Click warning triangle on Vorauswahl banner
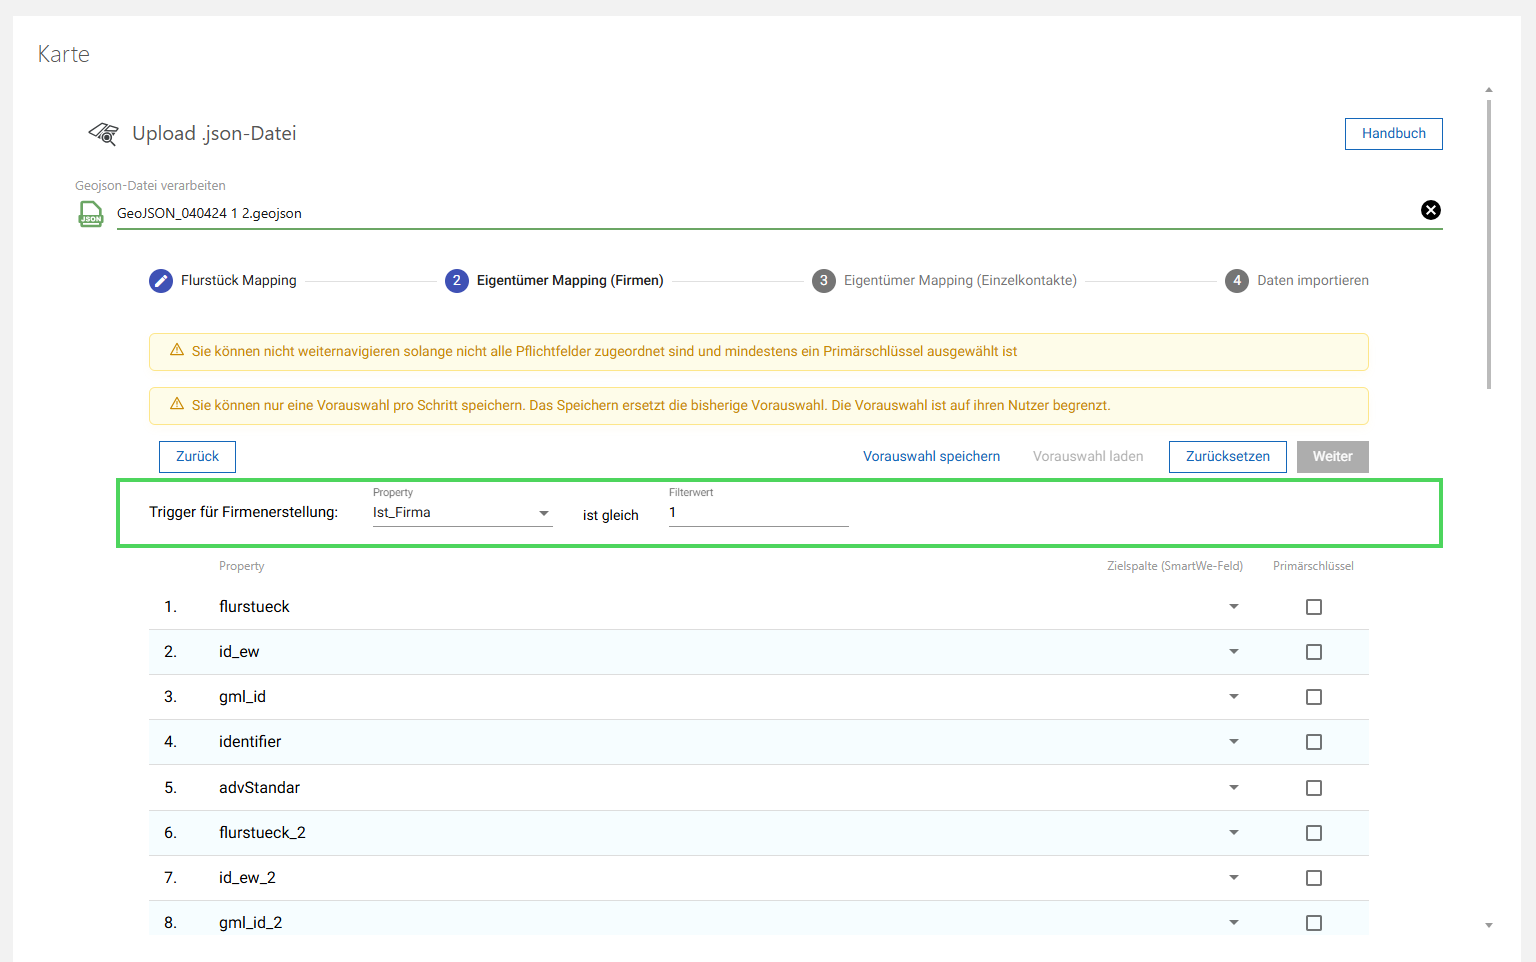Image resolution: width=1536 pixels, height=962 pixels. click(177, 405)
